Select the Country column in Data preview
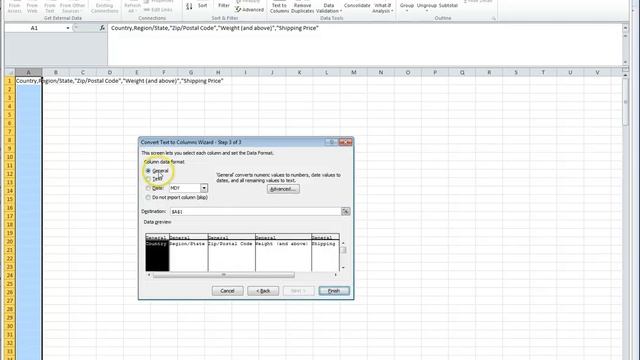640x360 pixels. point(157,254)
